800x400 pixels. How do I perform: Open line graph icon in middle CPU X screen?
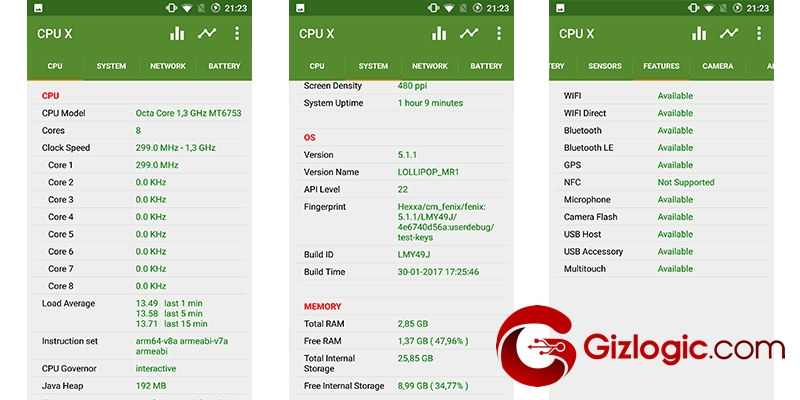tap(469, 34)
